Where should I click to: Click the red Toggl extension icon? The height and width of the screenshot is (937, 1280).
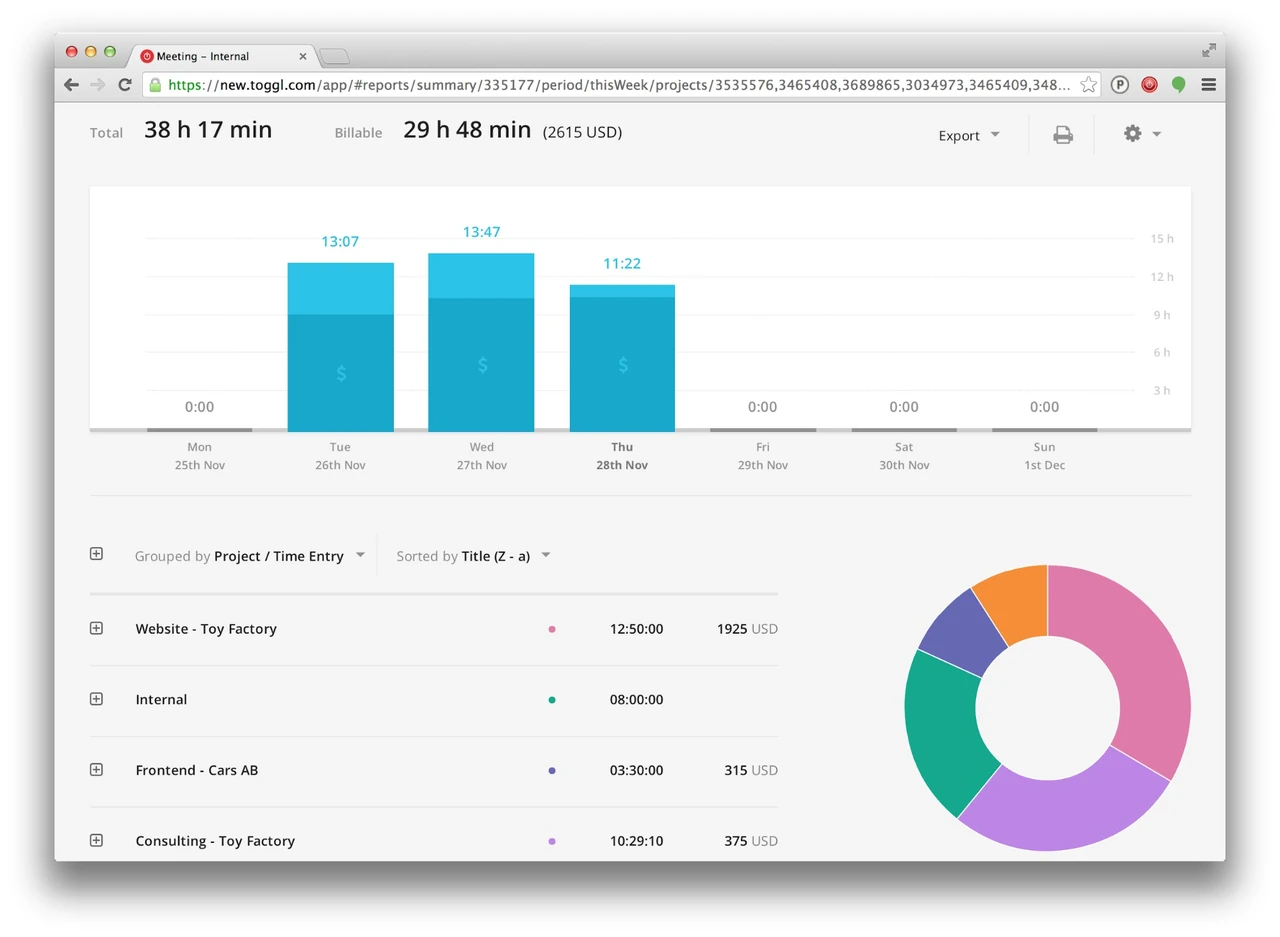(x=1150, y=85)
